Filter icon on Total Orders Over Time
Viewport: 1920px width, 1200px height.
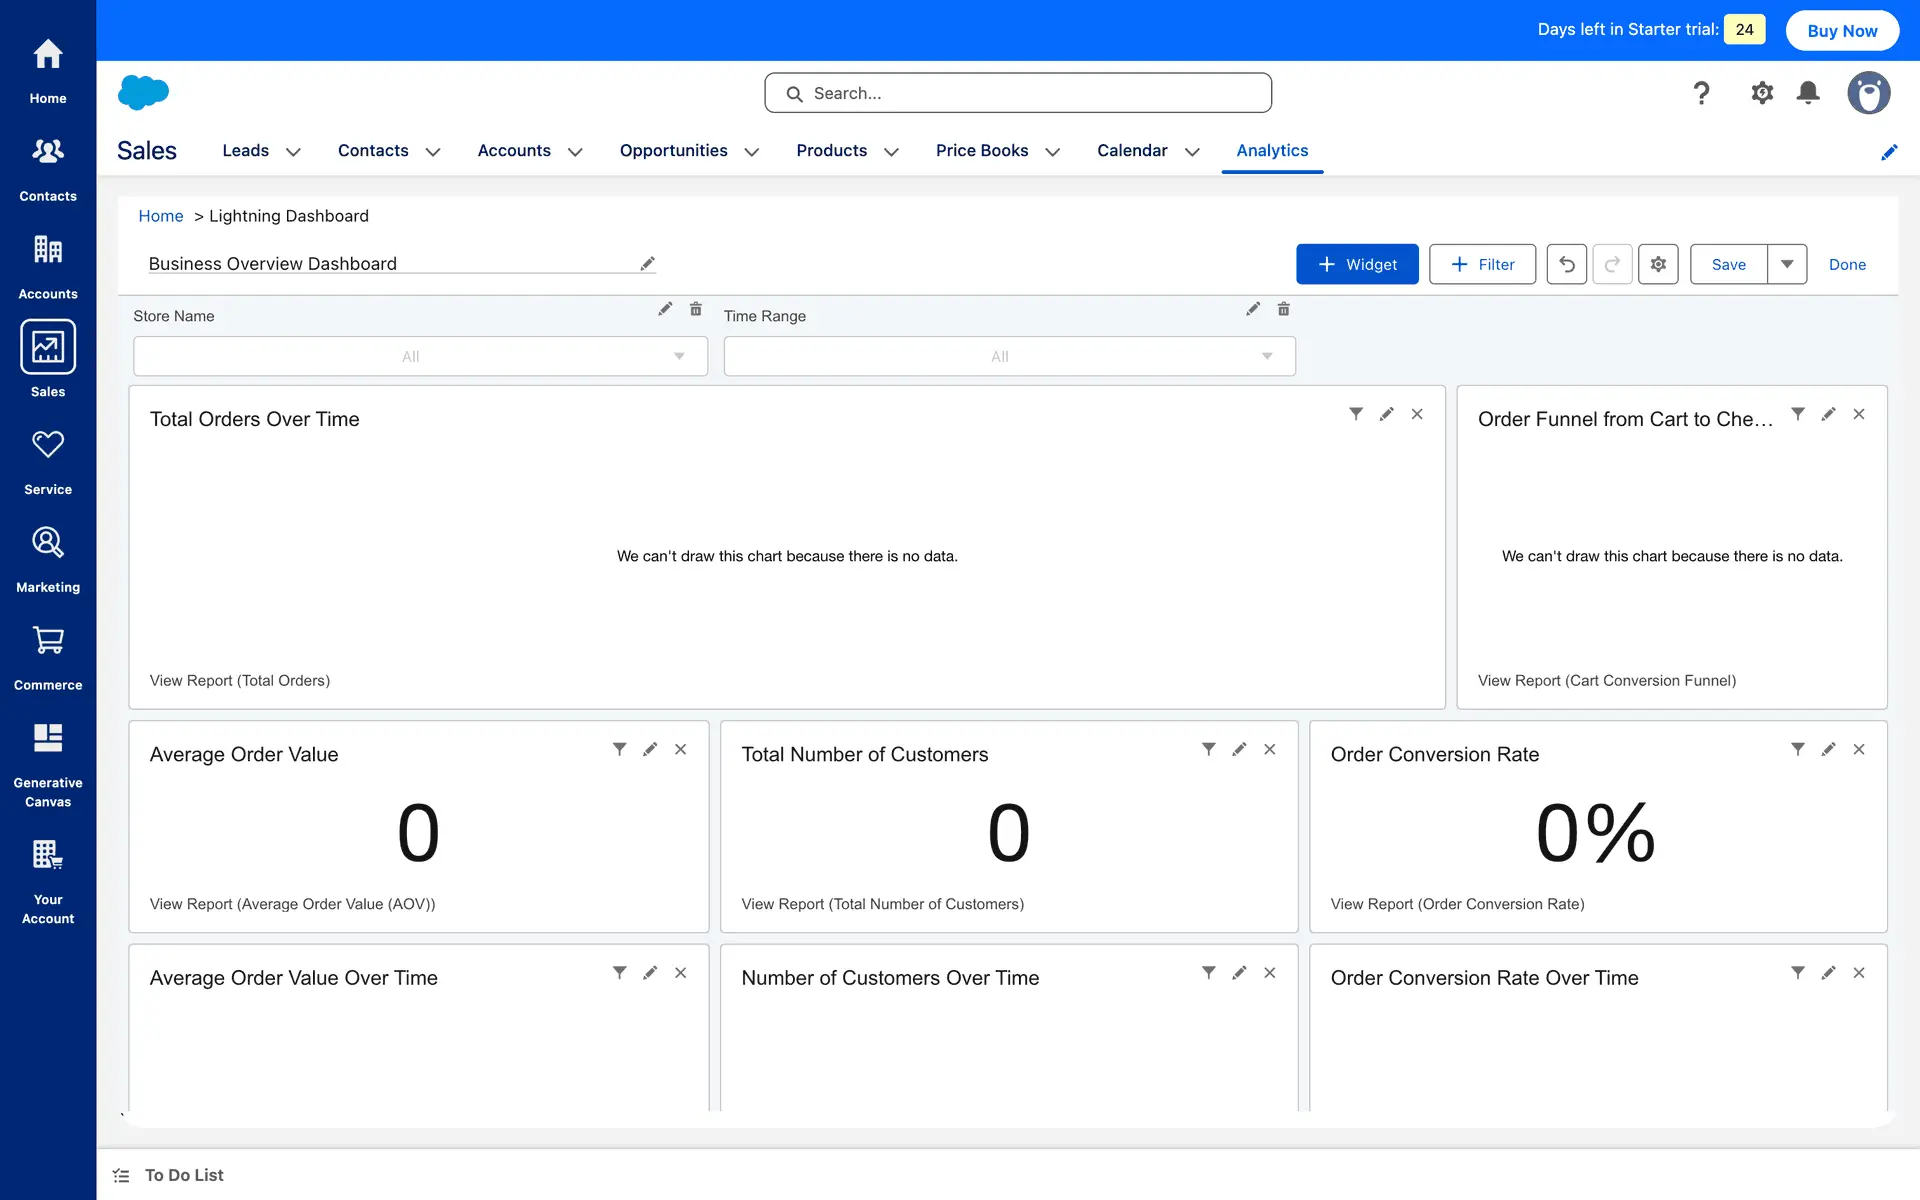click(1356, 414)
